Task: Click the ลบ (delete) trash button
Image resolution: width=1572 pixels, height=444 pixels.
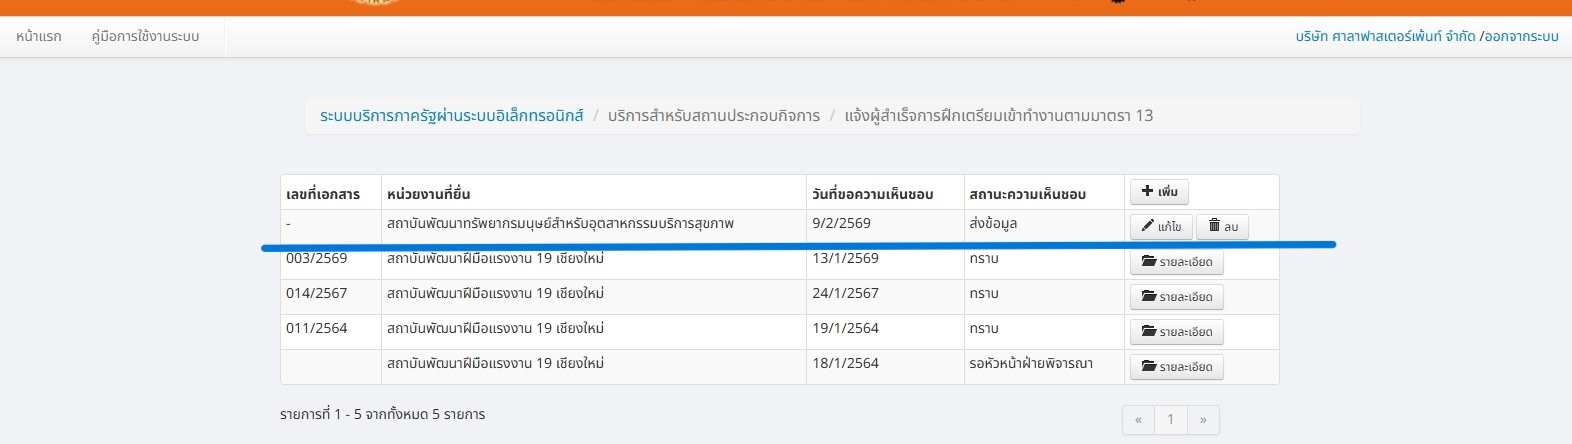Action: click(x=1222, y=227)
